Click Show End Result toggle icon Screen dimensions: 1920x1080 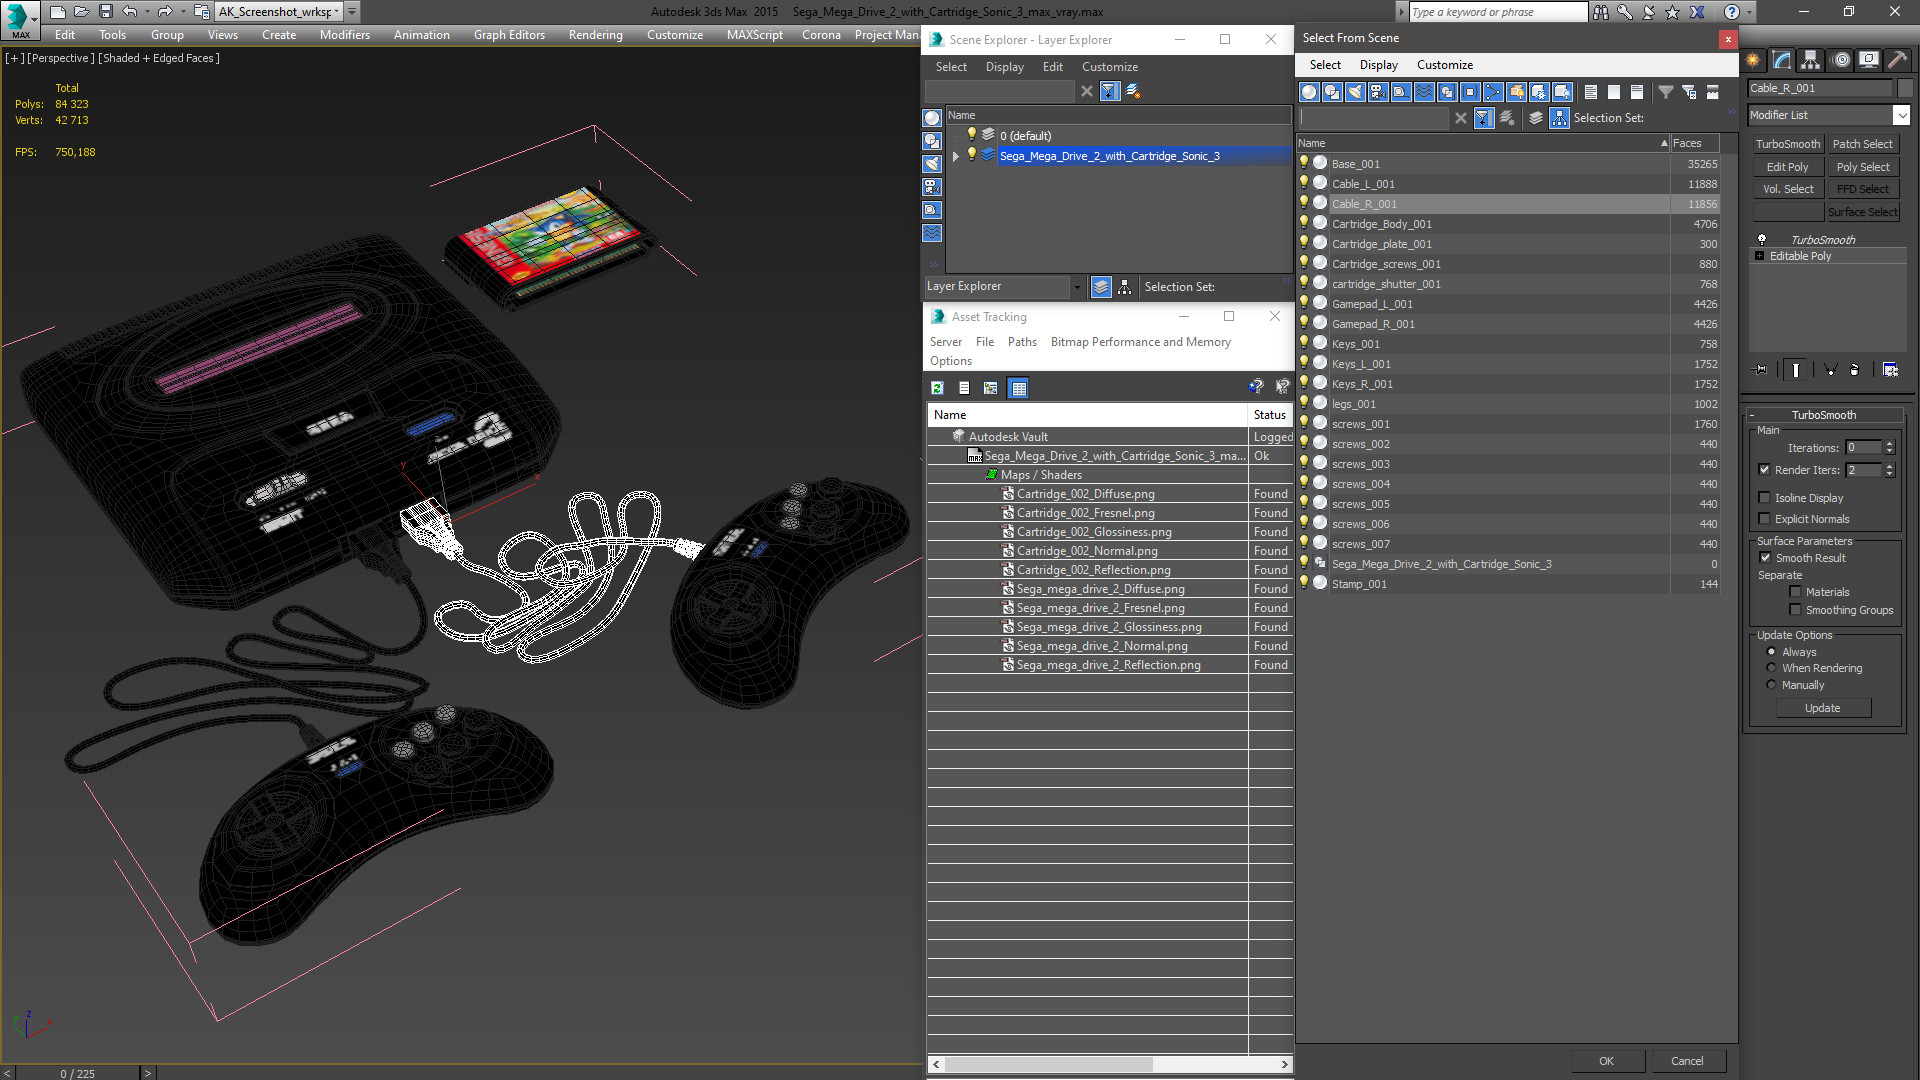tap(1796, 370)
